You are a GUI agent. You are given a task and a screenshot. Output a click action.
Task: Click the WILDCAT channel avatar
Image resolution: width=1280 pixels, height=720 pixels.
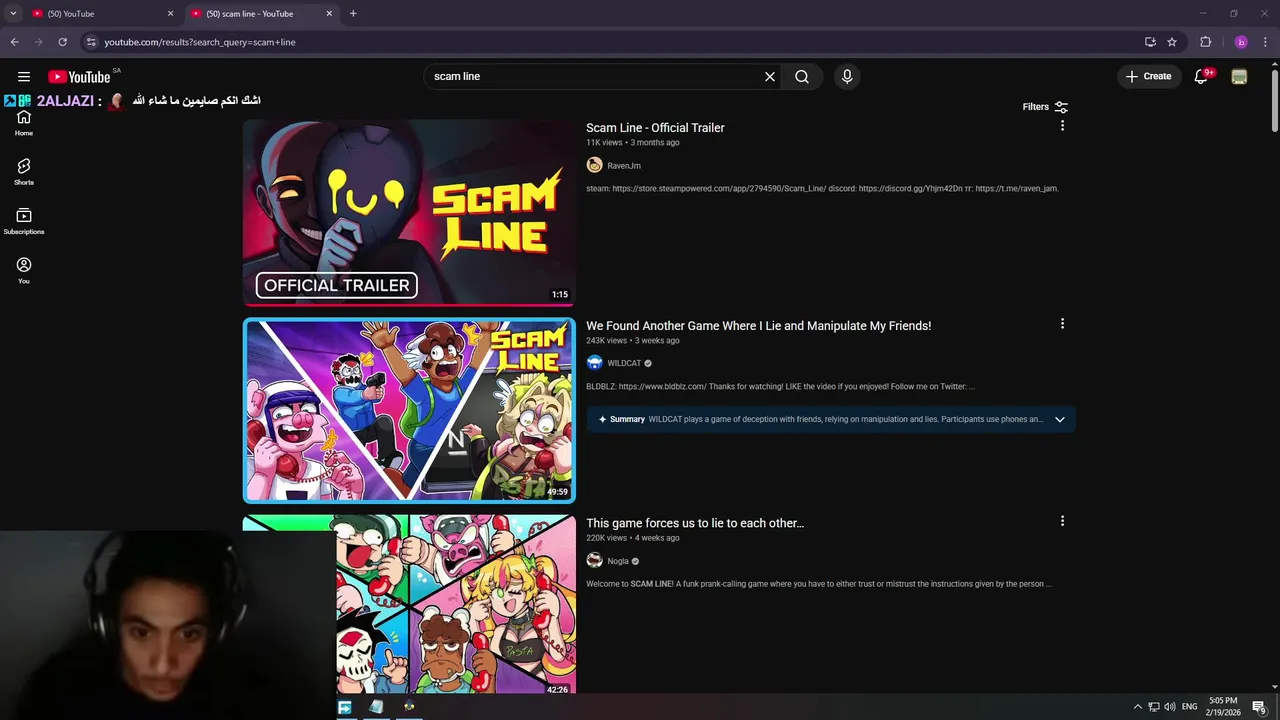(x=594, y=363)
